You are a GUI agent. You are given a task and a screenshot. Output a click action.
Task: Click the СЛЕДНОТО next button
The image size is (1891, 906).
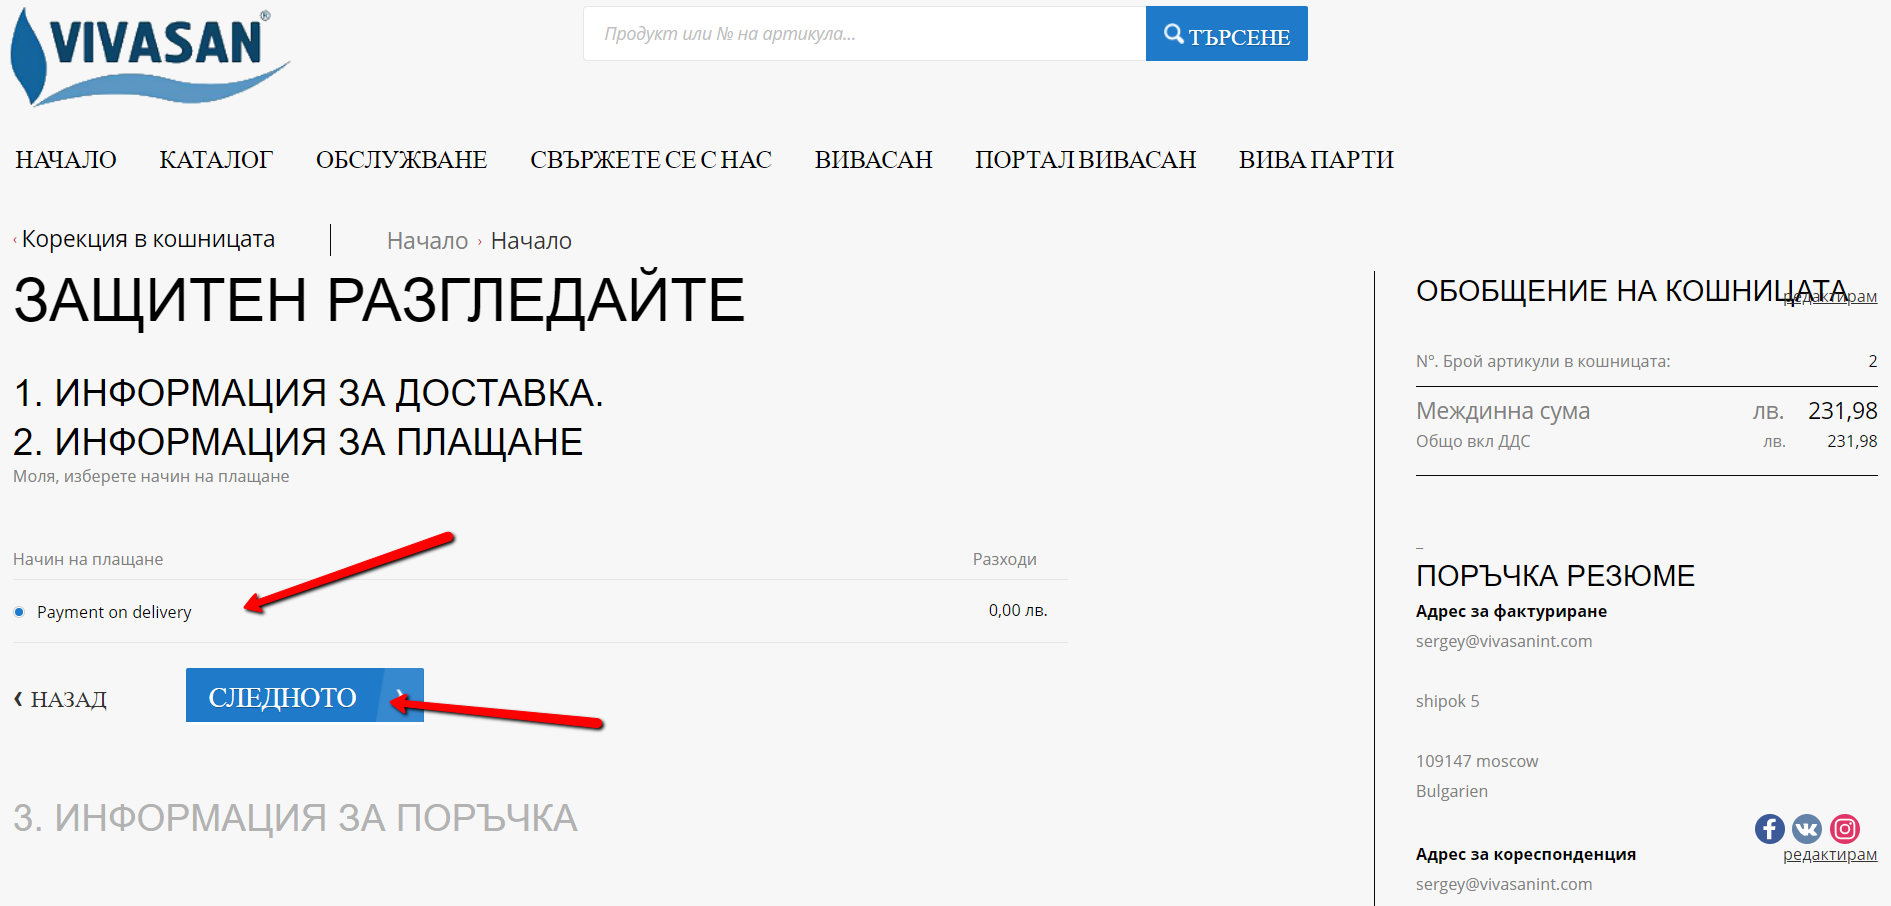coord(305,695)
